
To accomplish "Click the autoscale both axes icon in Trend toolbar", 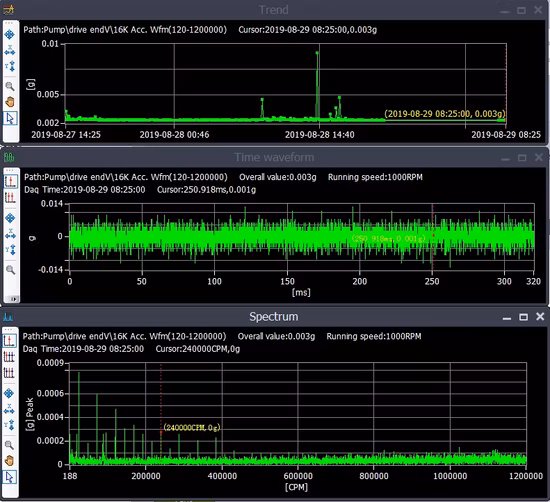I will coord(9,34).
